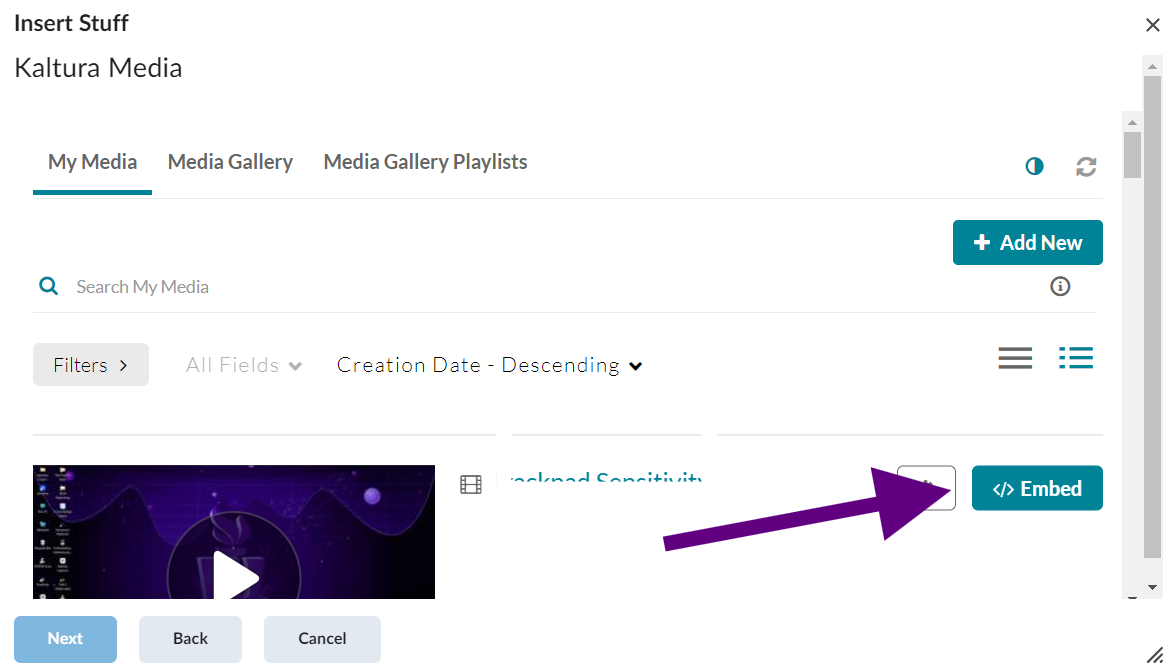The height and width of the screenshot is (667, 1167).
Task: Select the My Media tab
Action: [92, 162]
